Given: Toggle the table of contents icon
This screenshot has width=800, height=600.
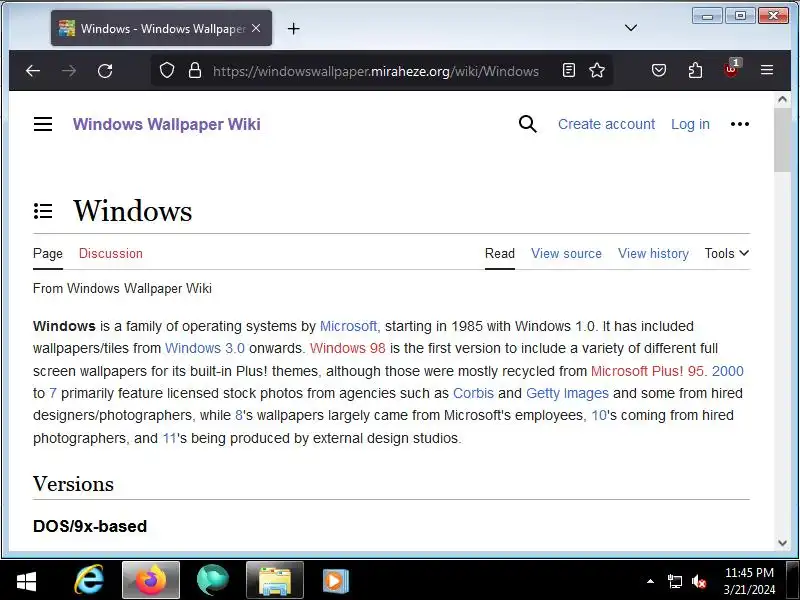Looking at the screenshot, I should [43, 211].
